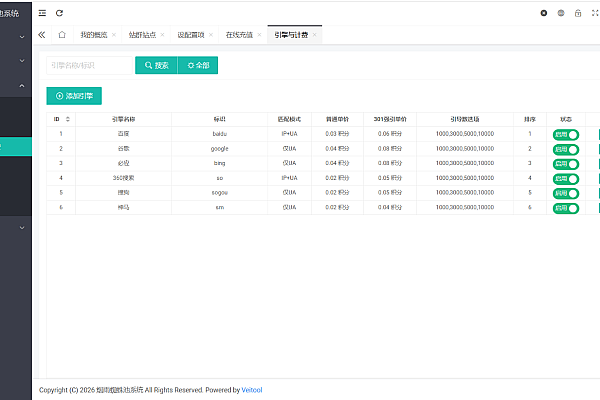This screenshot has height=400, width=600.
Task: Toggle the status switch for baidu row
Action: 566,135
